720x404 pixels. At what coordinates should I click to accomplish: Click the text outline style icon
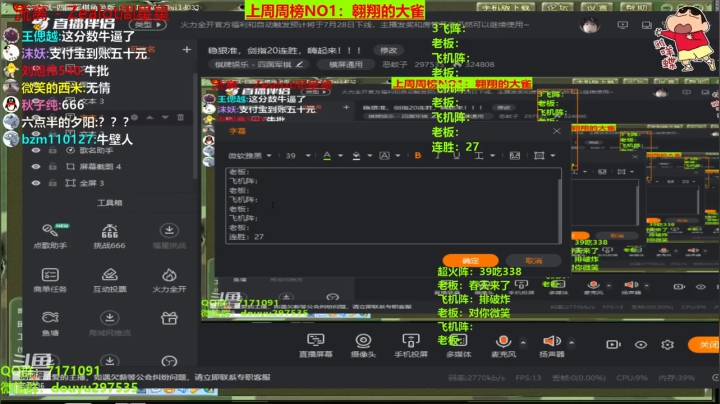[384, 156]
